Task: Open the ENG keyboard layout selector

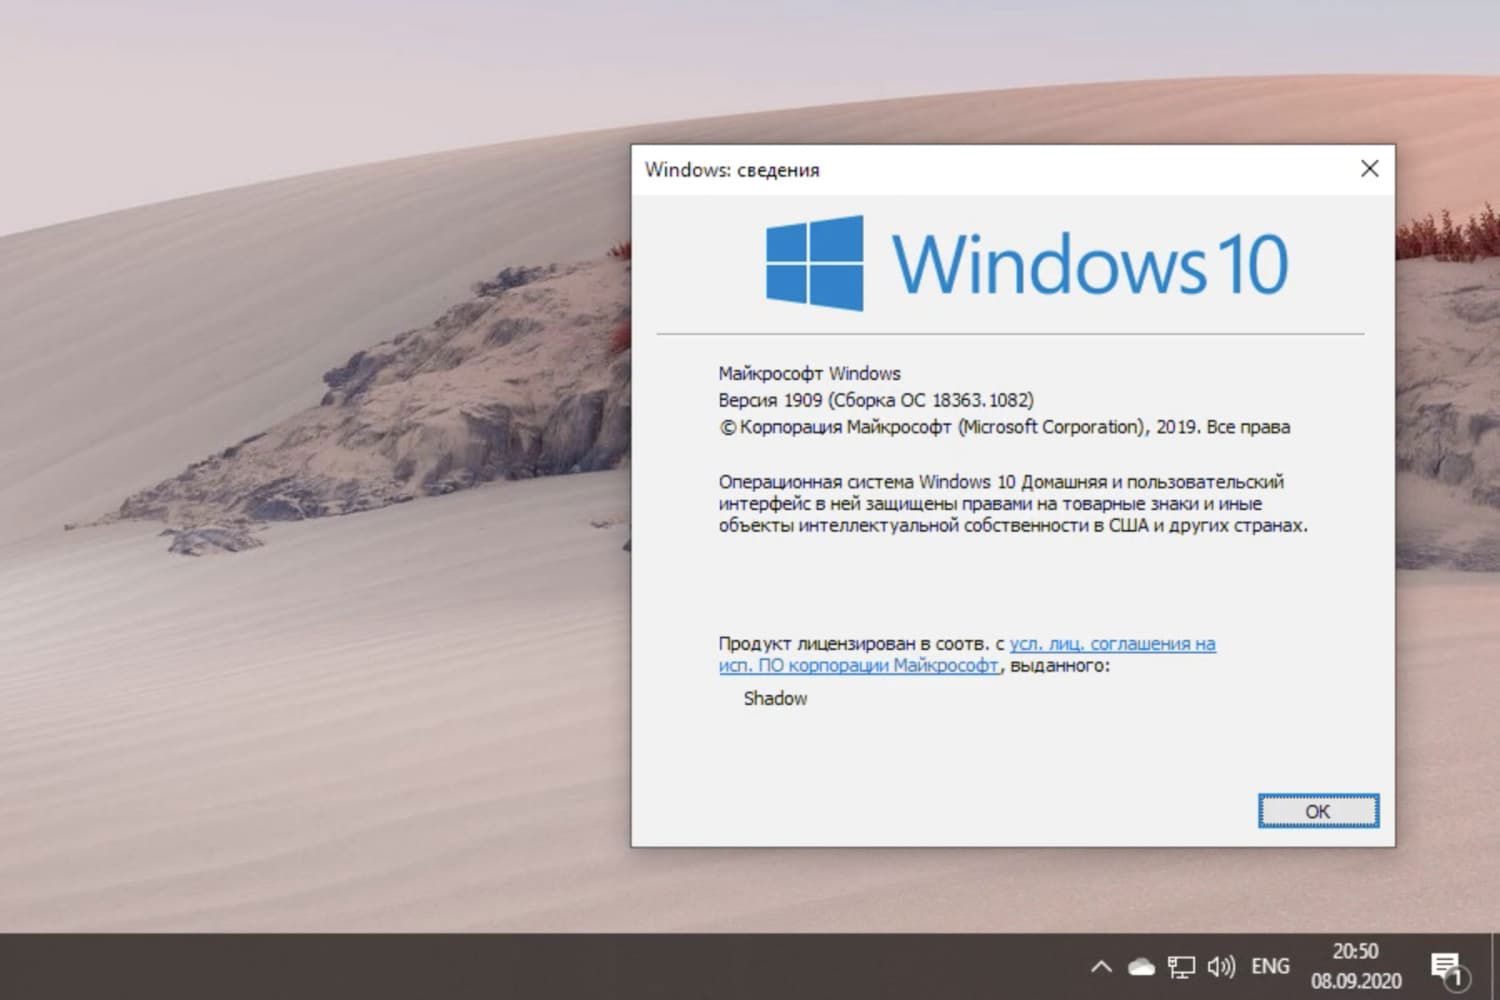Action: click(x=1269, y=966)
